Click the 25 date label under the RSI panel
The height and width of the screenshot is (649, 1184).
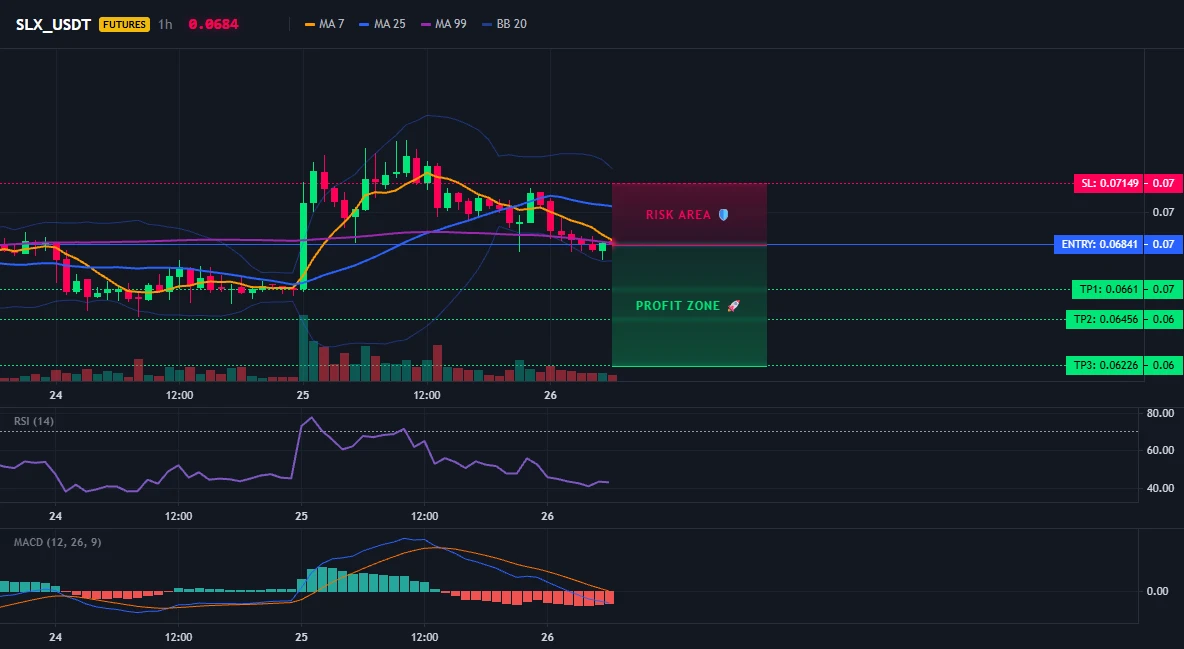301,516
